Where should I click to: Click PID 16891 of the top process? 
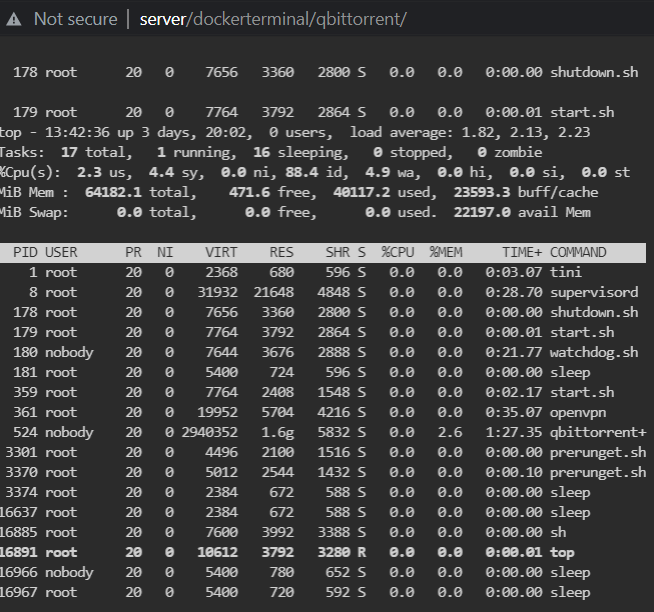[x=18, y=553]
